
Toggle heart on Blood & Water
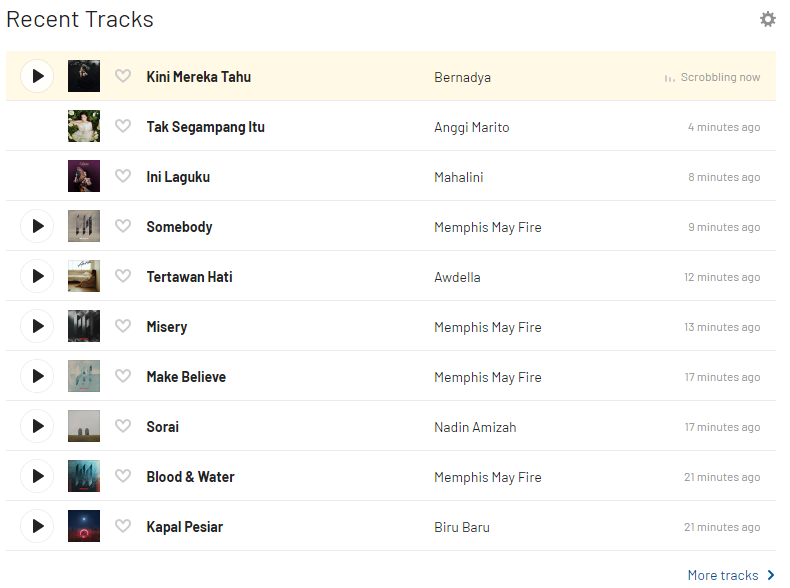123,476
